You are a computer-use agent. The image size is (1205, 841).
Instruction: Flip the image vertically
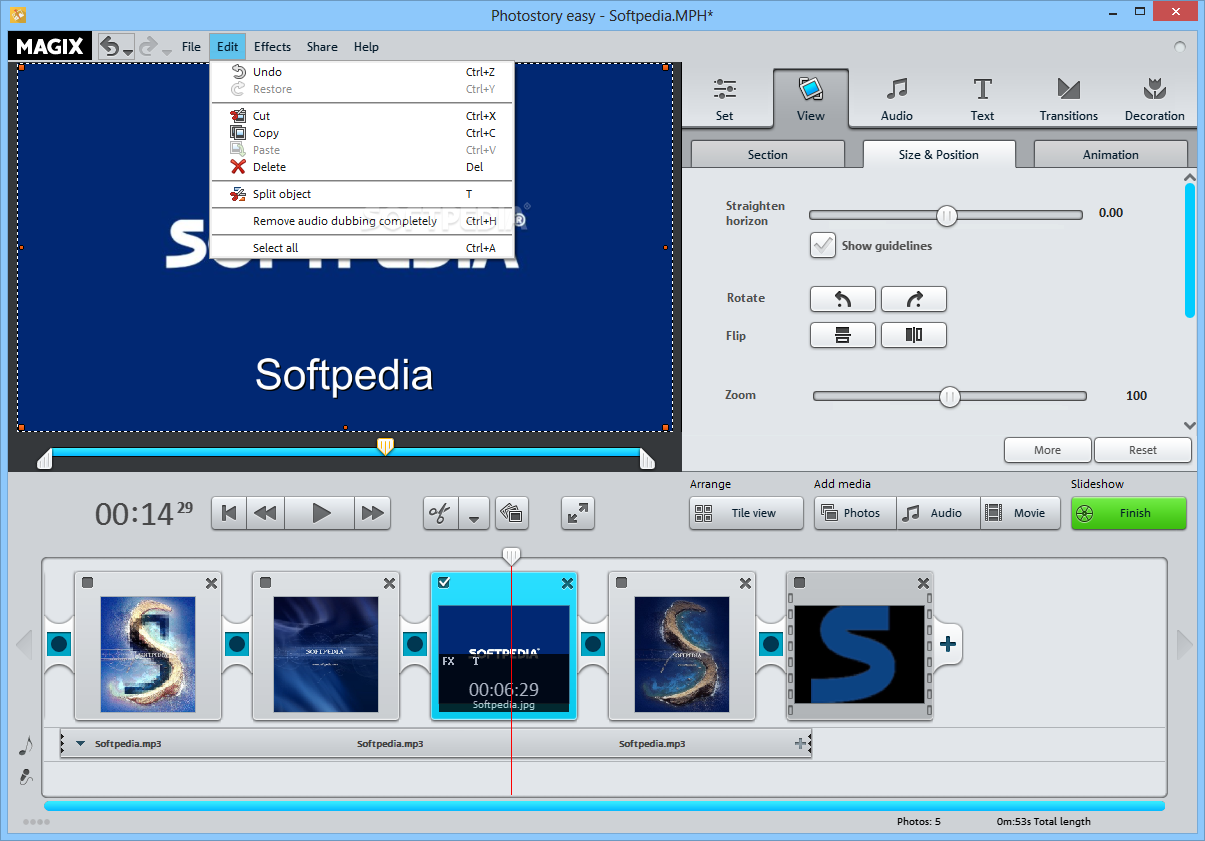click(x=842, y=335)
